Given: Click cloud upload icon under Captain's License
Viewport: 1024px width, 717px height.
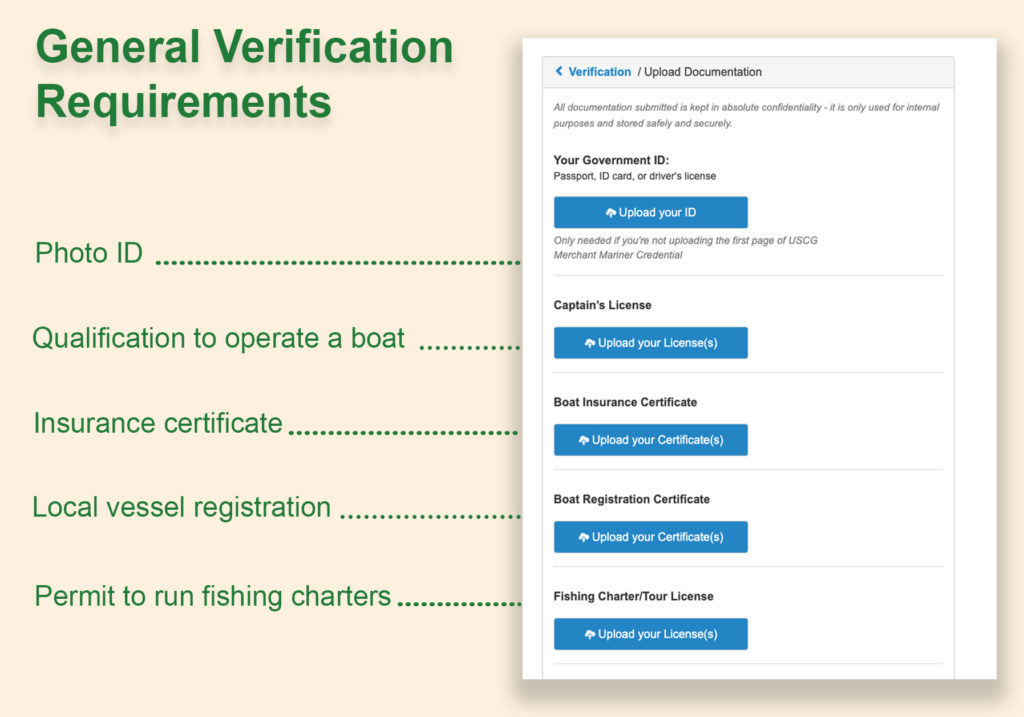Looking at the screenshot, I should pos(590,343).
